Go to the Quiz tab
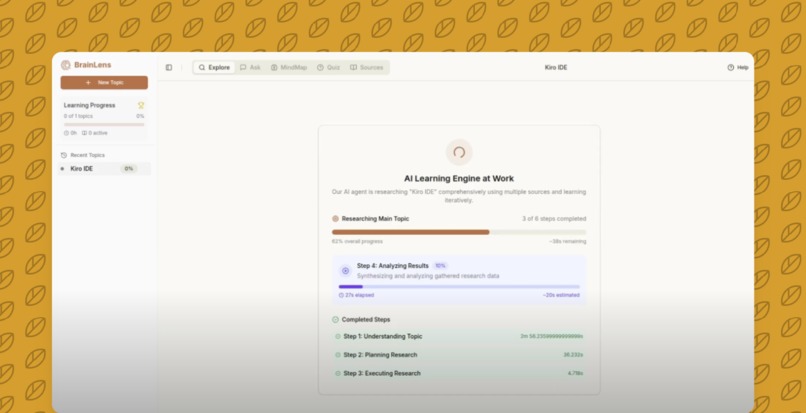This screenshot has width=806, height=413. pyautogui.click(x=328, y=67)
